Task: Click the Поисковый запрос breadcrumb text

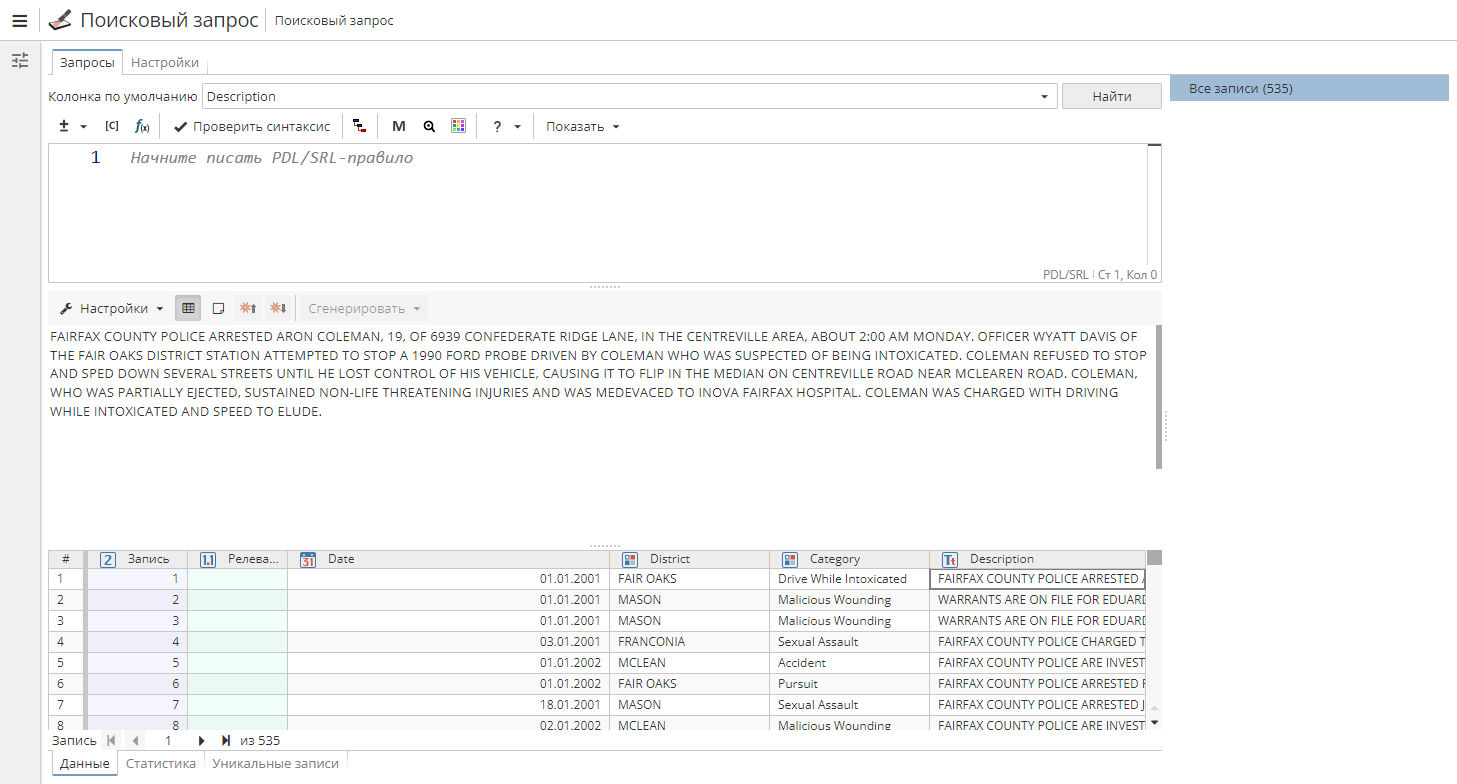Action: pyautogui.click(x=334, y=21)
